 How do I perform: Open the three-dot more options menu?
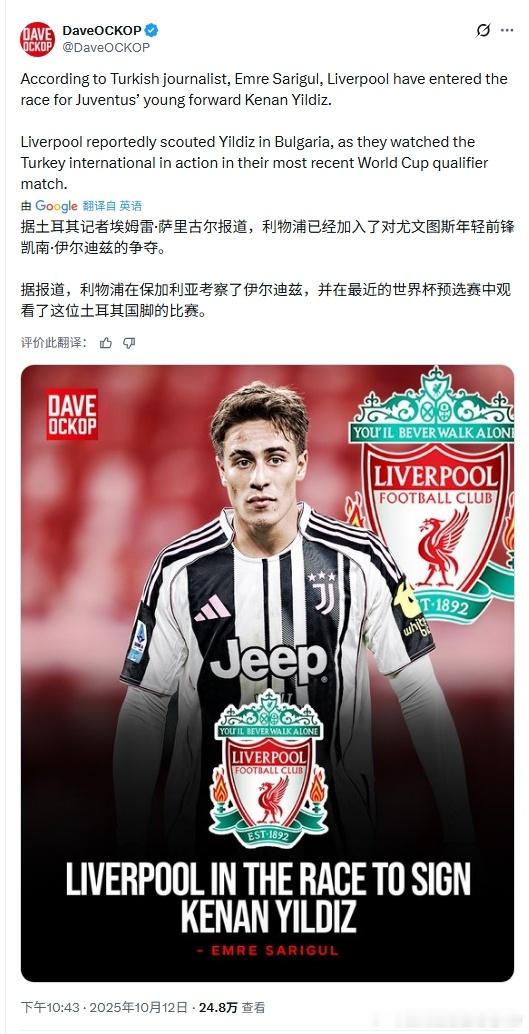(507, 30)
